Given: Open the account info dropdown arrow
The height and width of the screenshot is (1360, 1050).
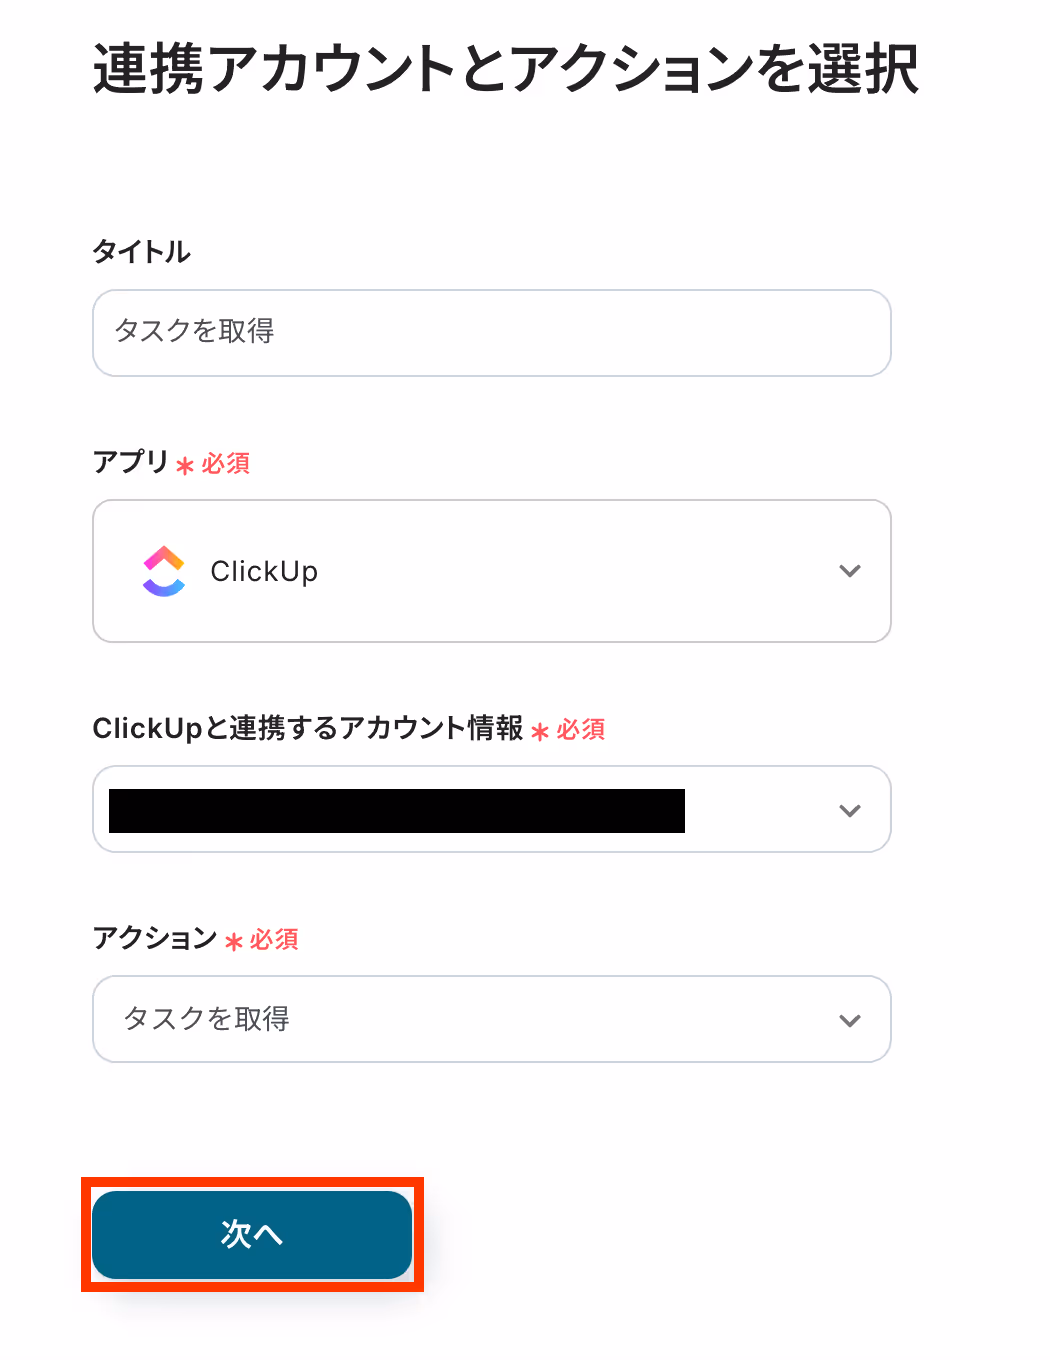Looking at the screenshot, I should [x=850, y=810].
